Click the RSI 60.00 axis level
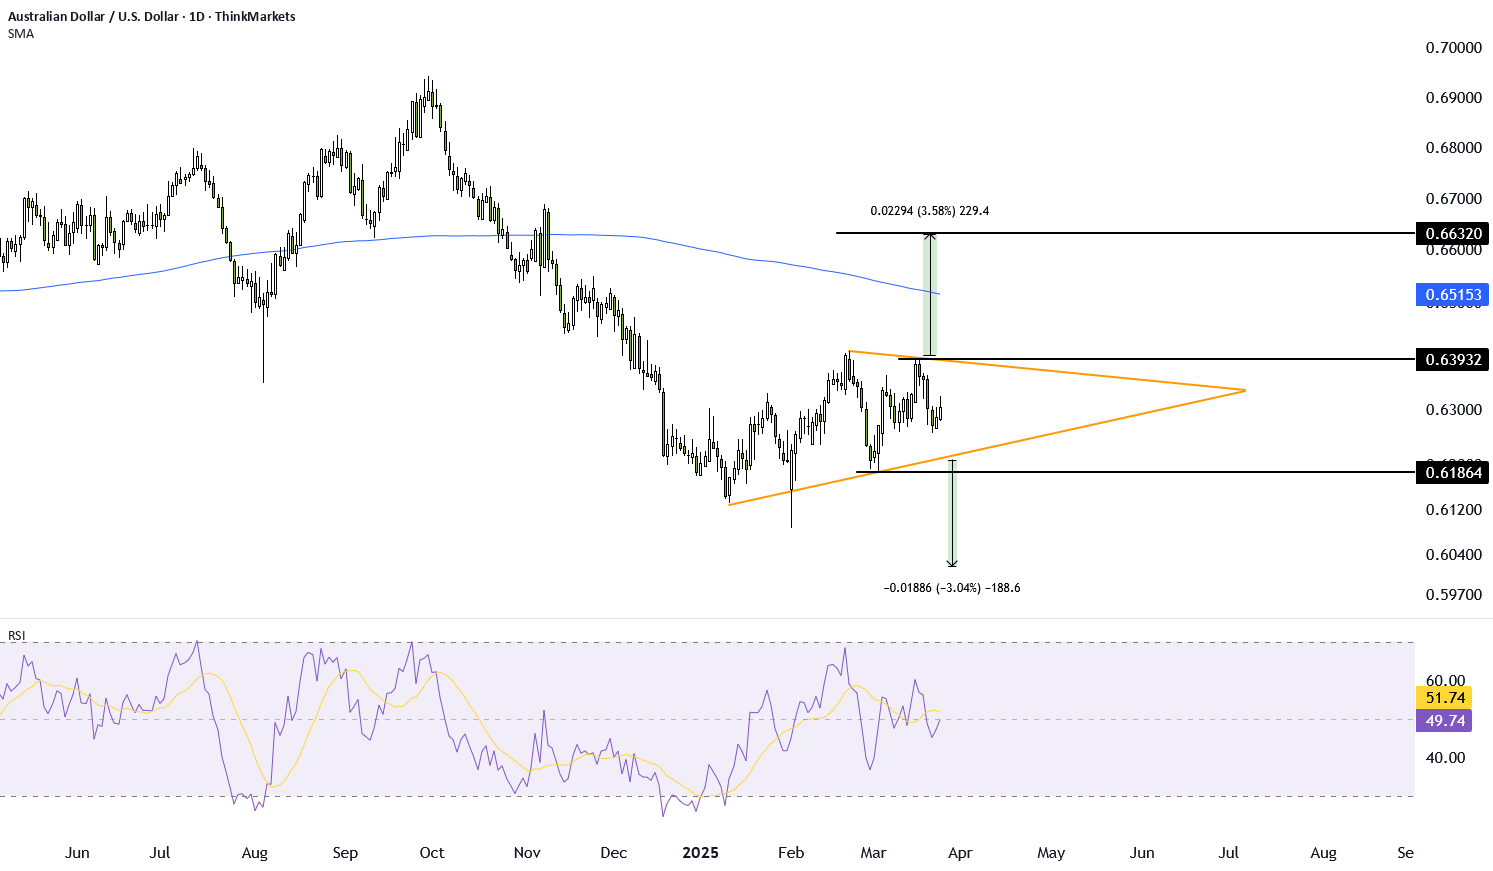The width and height of the screenshot is (1493, 871). (x=1444, y=681)
